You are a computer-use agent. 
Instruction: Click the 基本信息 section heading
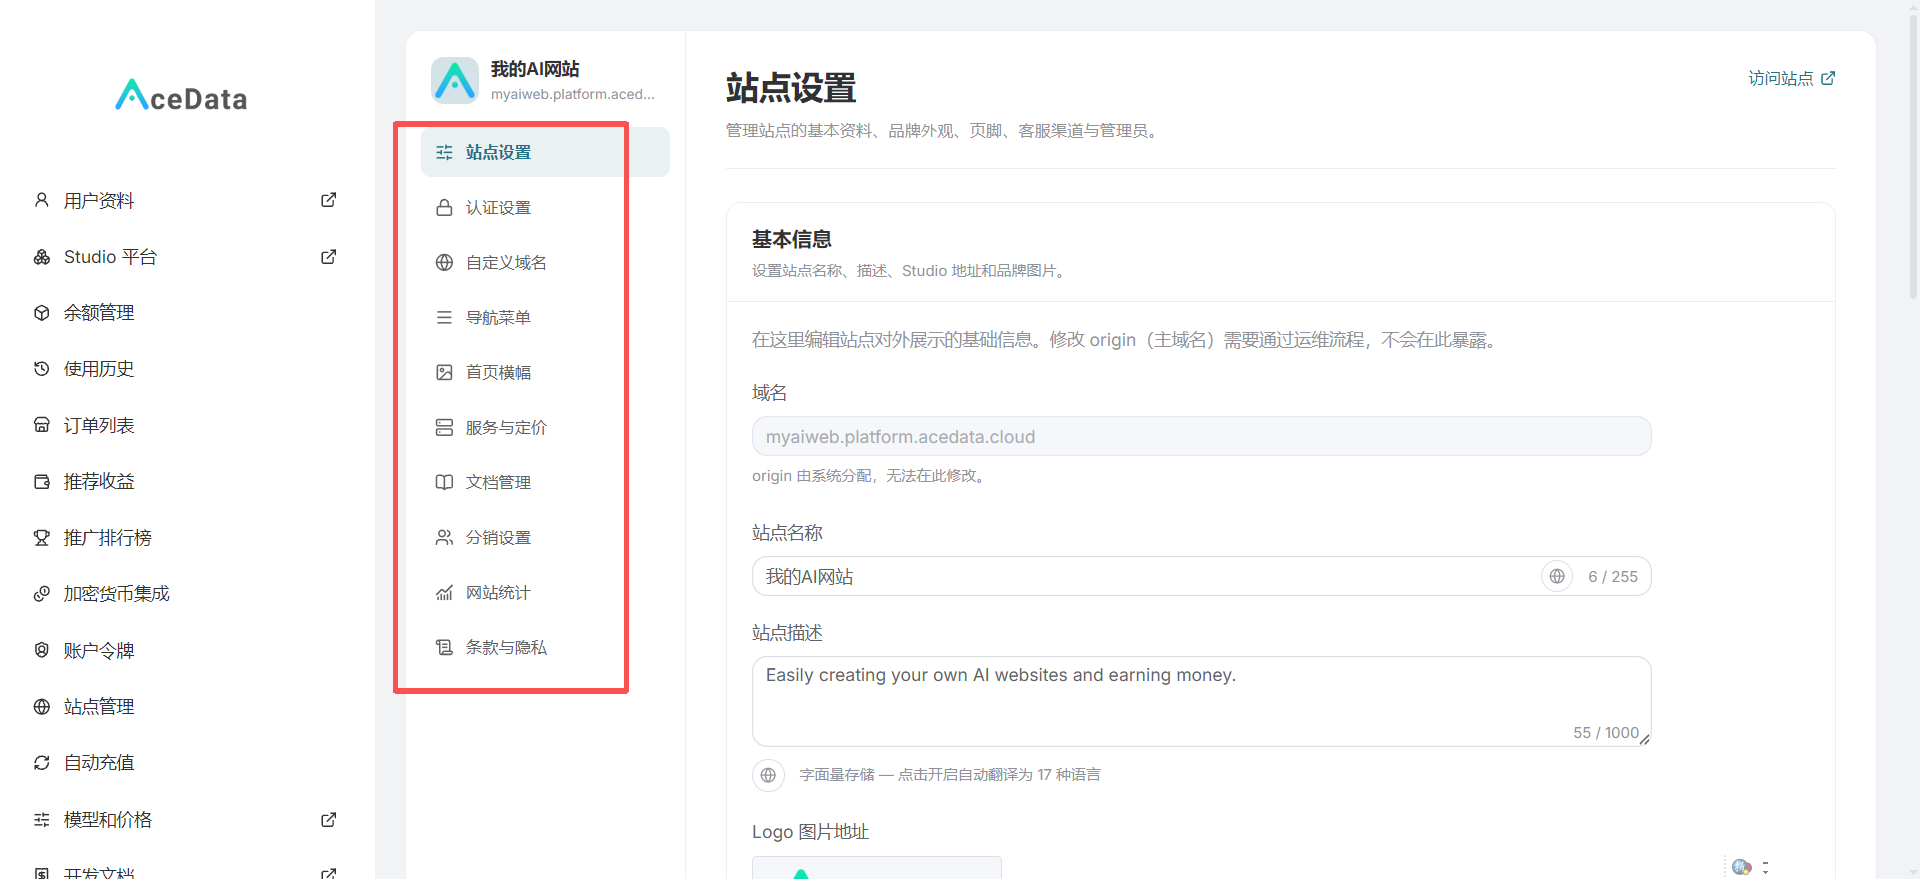point(792,239)
